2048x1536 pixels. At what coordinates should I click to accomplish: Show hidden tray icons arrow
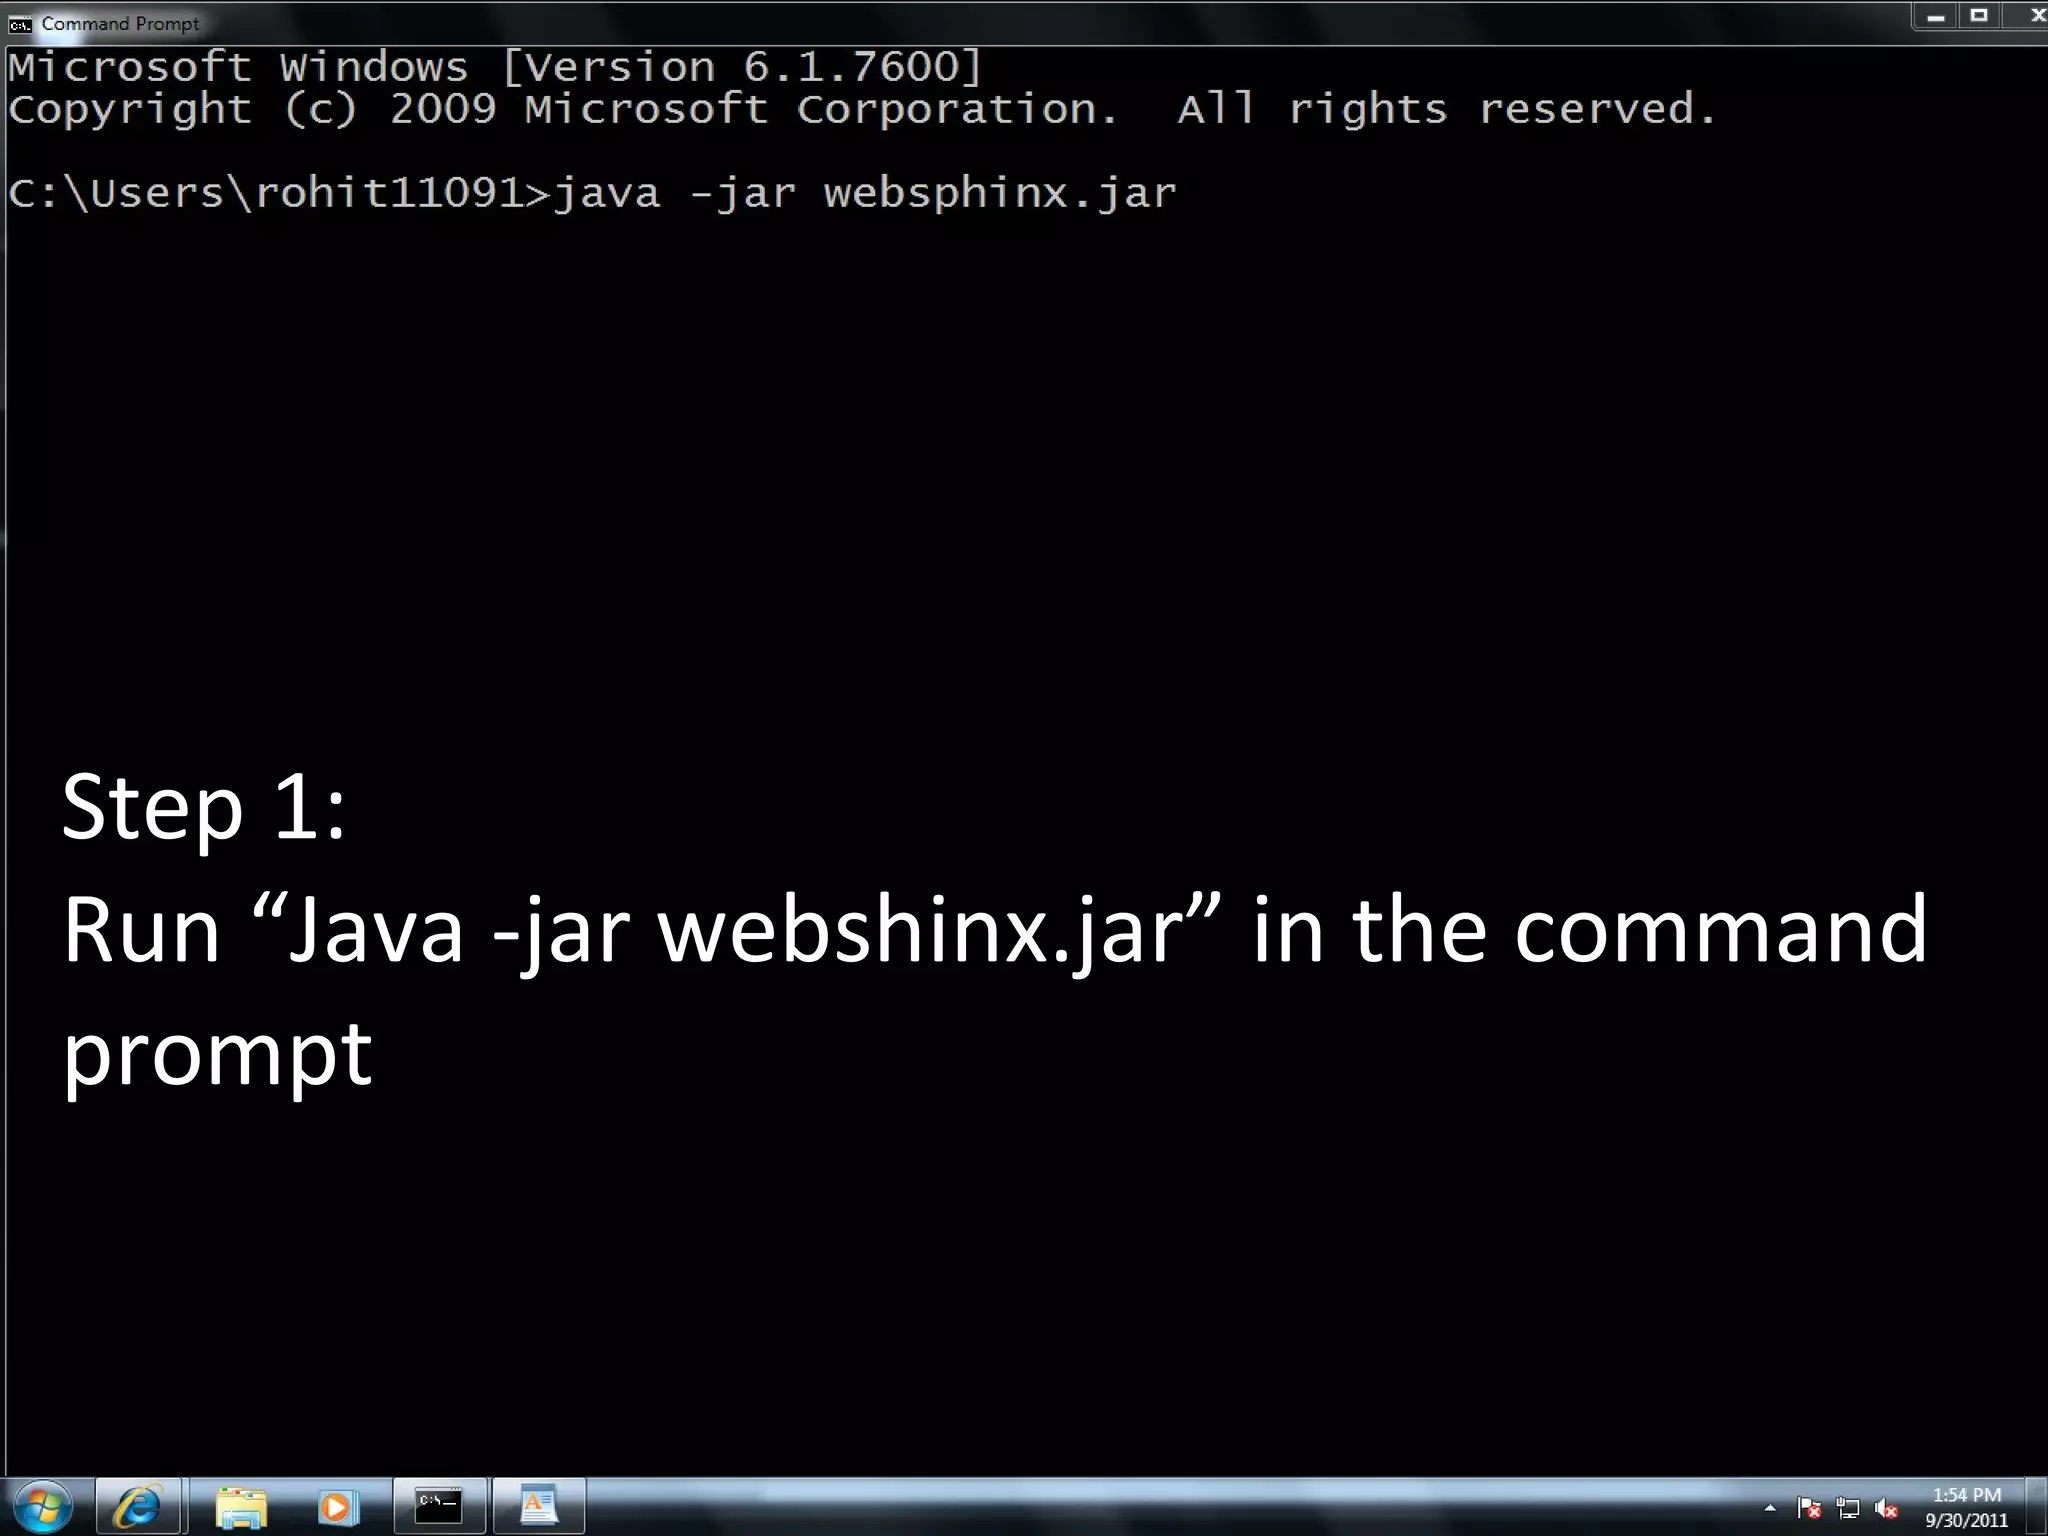click(x=1770, y=1507)
